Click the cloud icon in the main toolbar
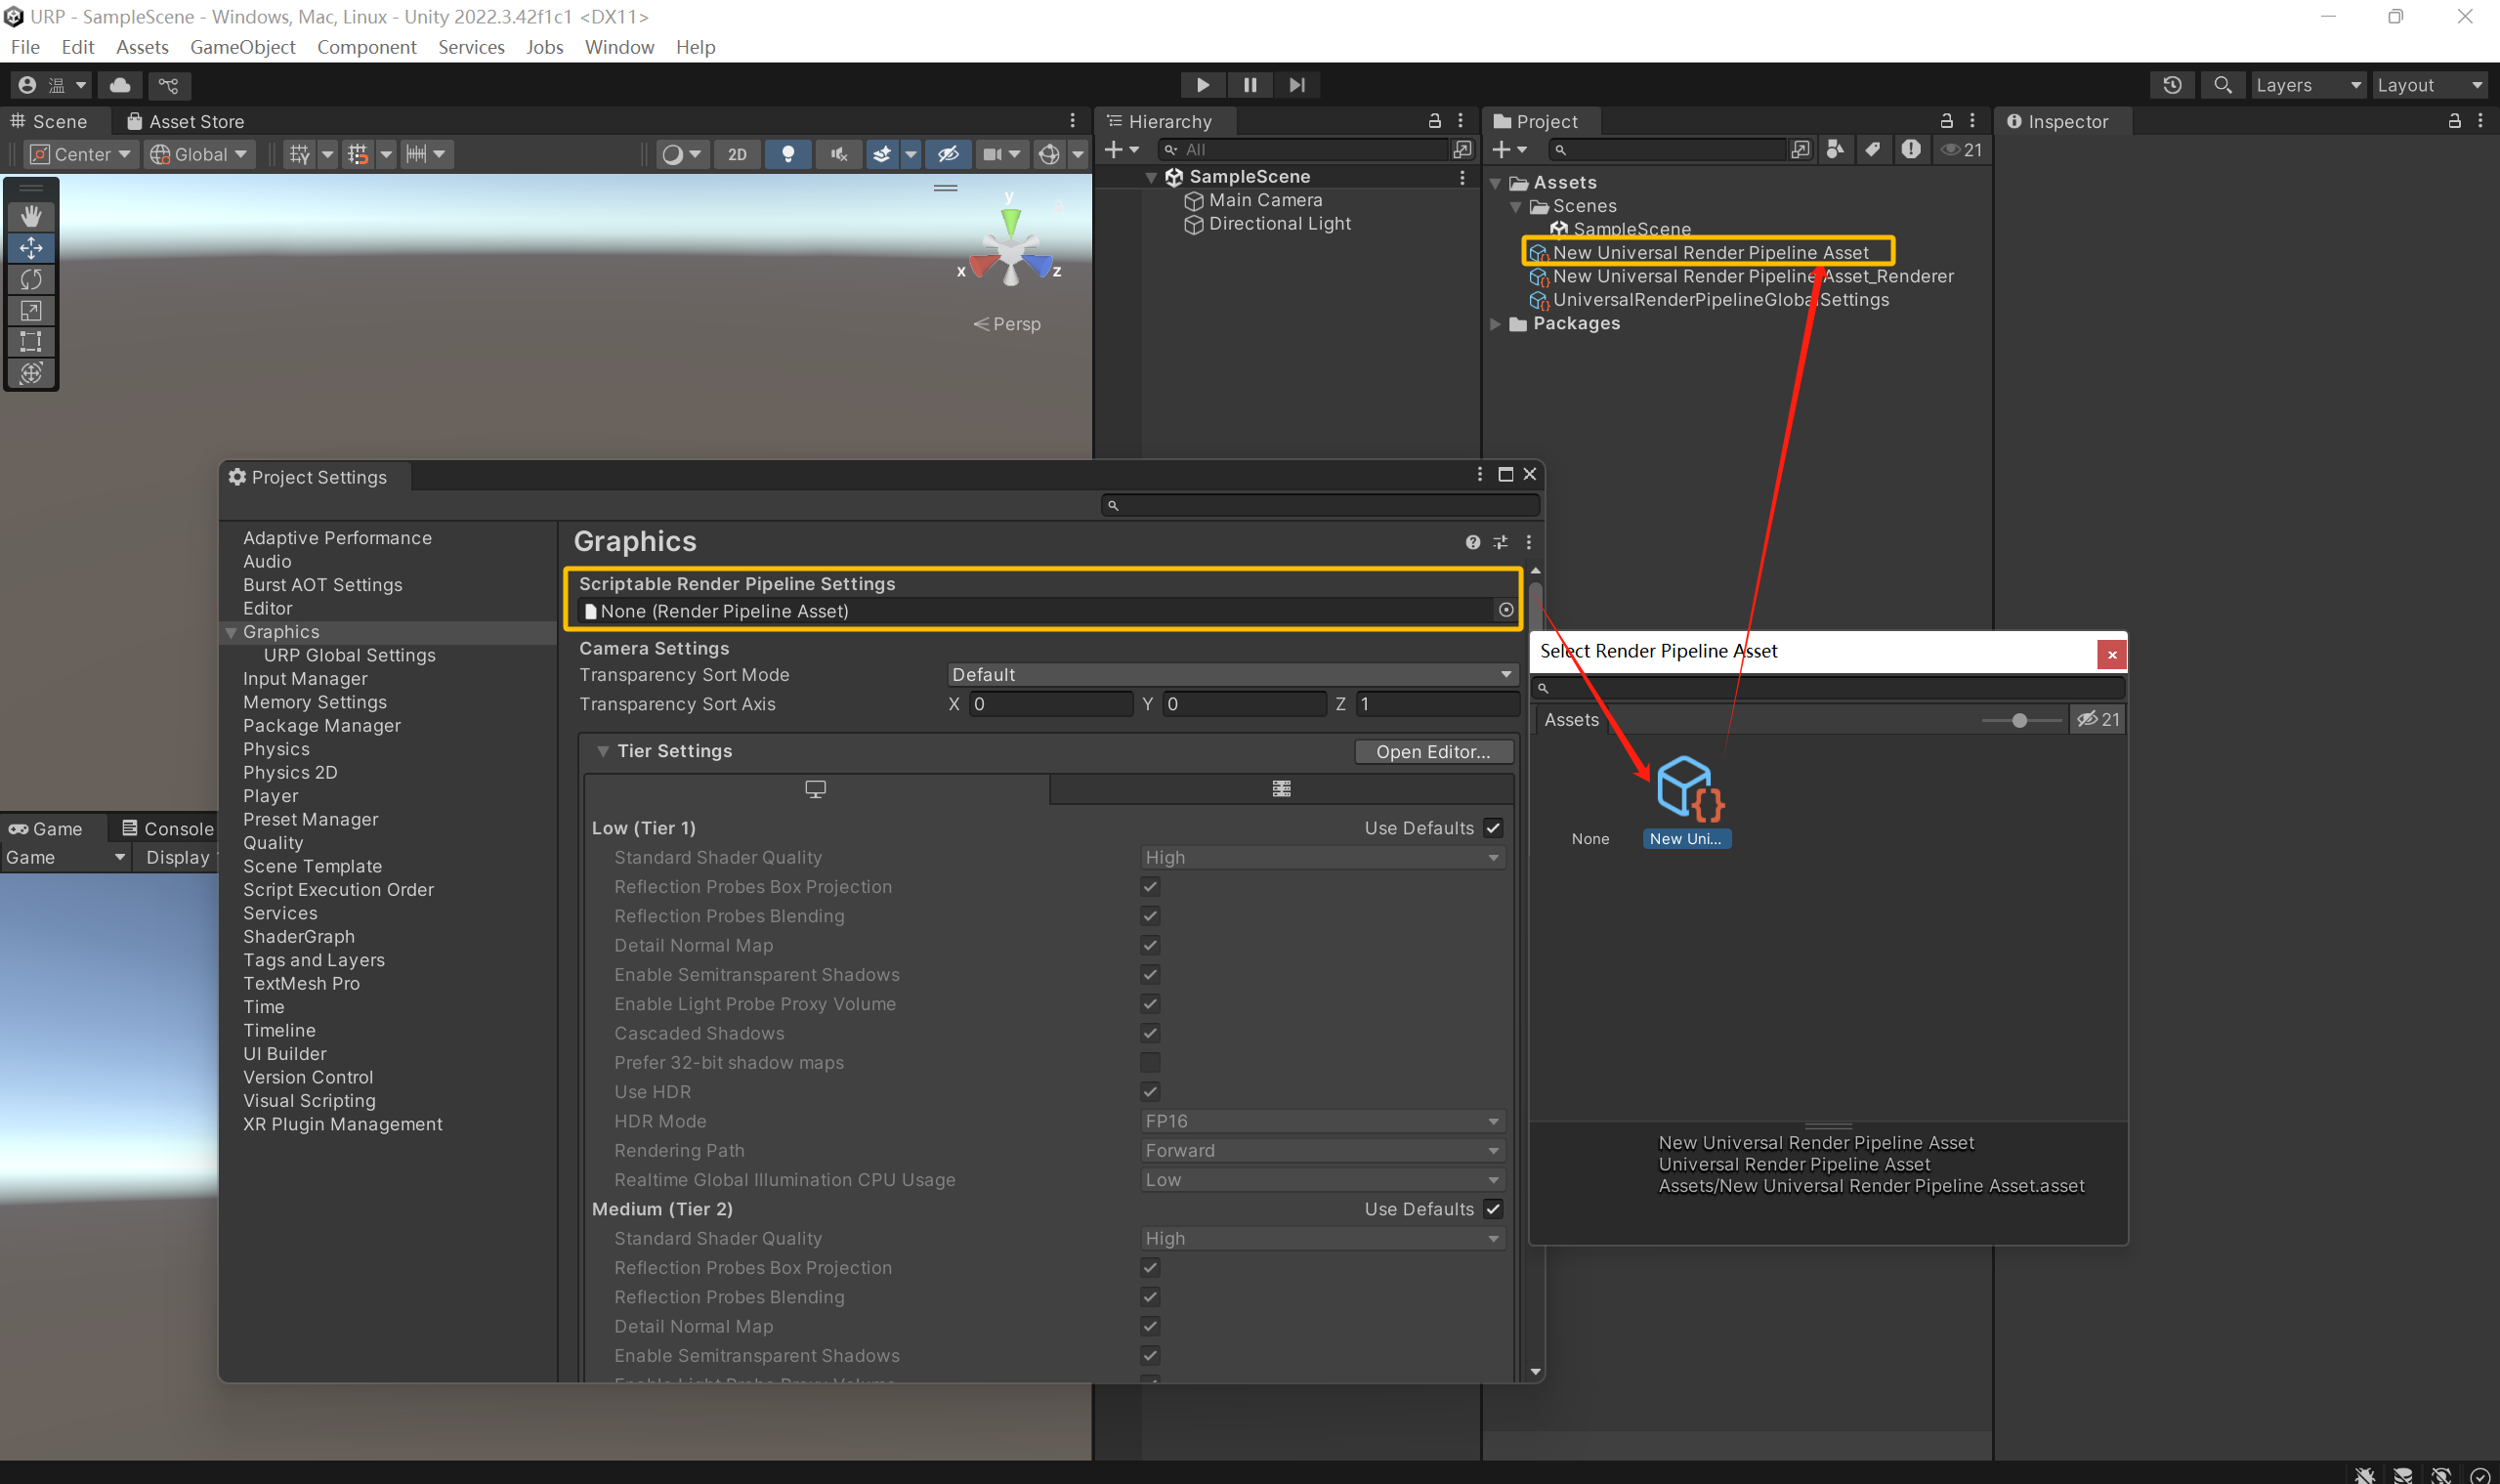The image size is (2500, 1484). (x=120, y=85)
